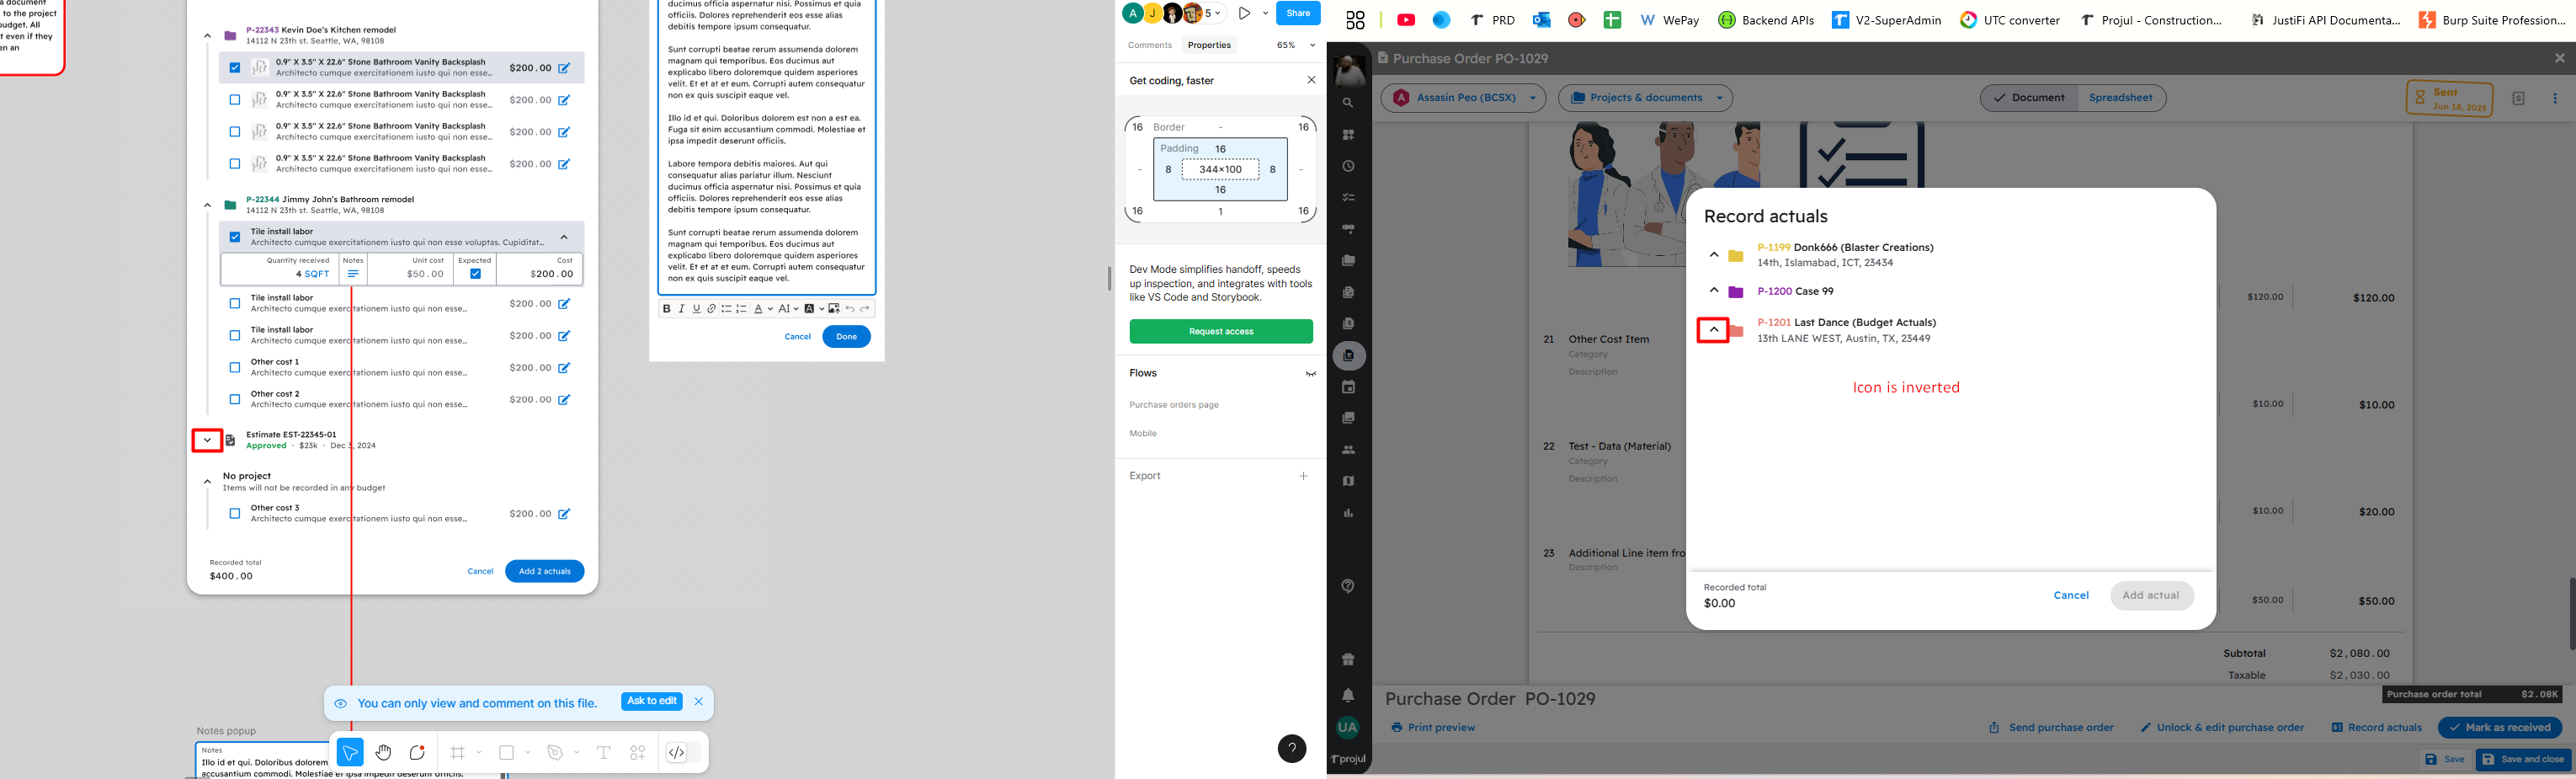
Task: Uncheck first Stone Bathroom Vanity Backsplash row
Action: (x=235, y=68)
